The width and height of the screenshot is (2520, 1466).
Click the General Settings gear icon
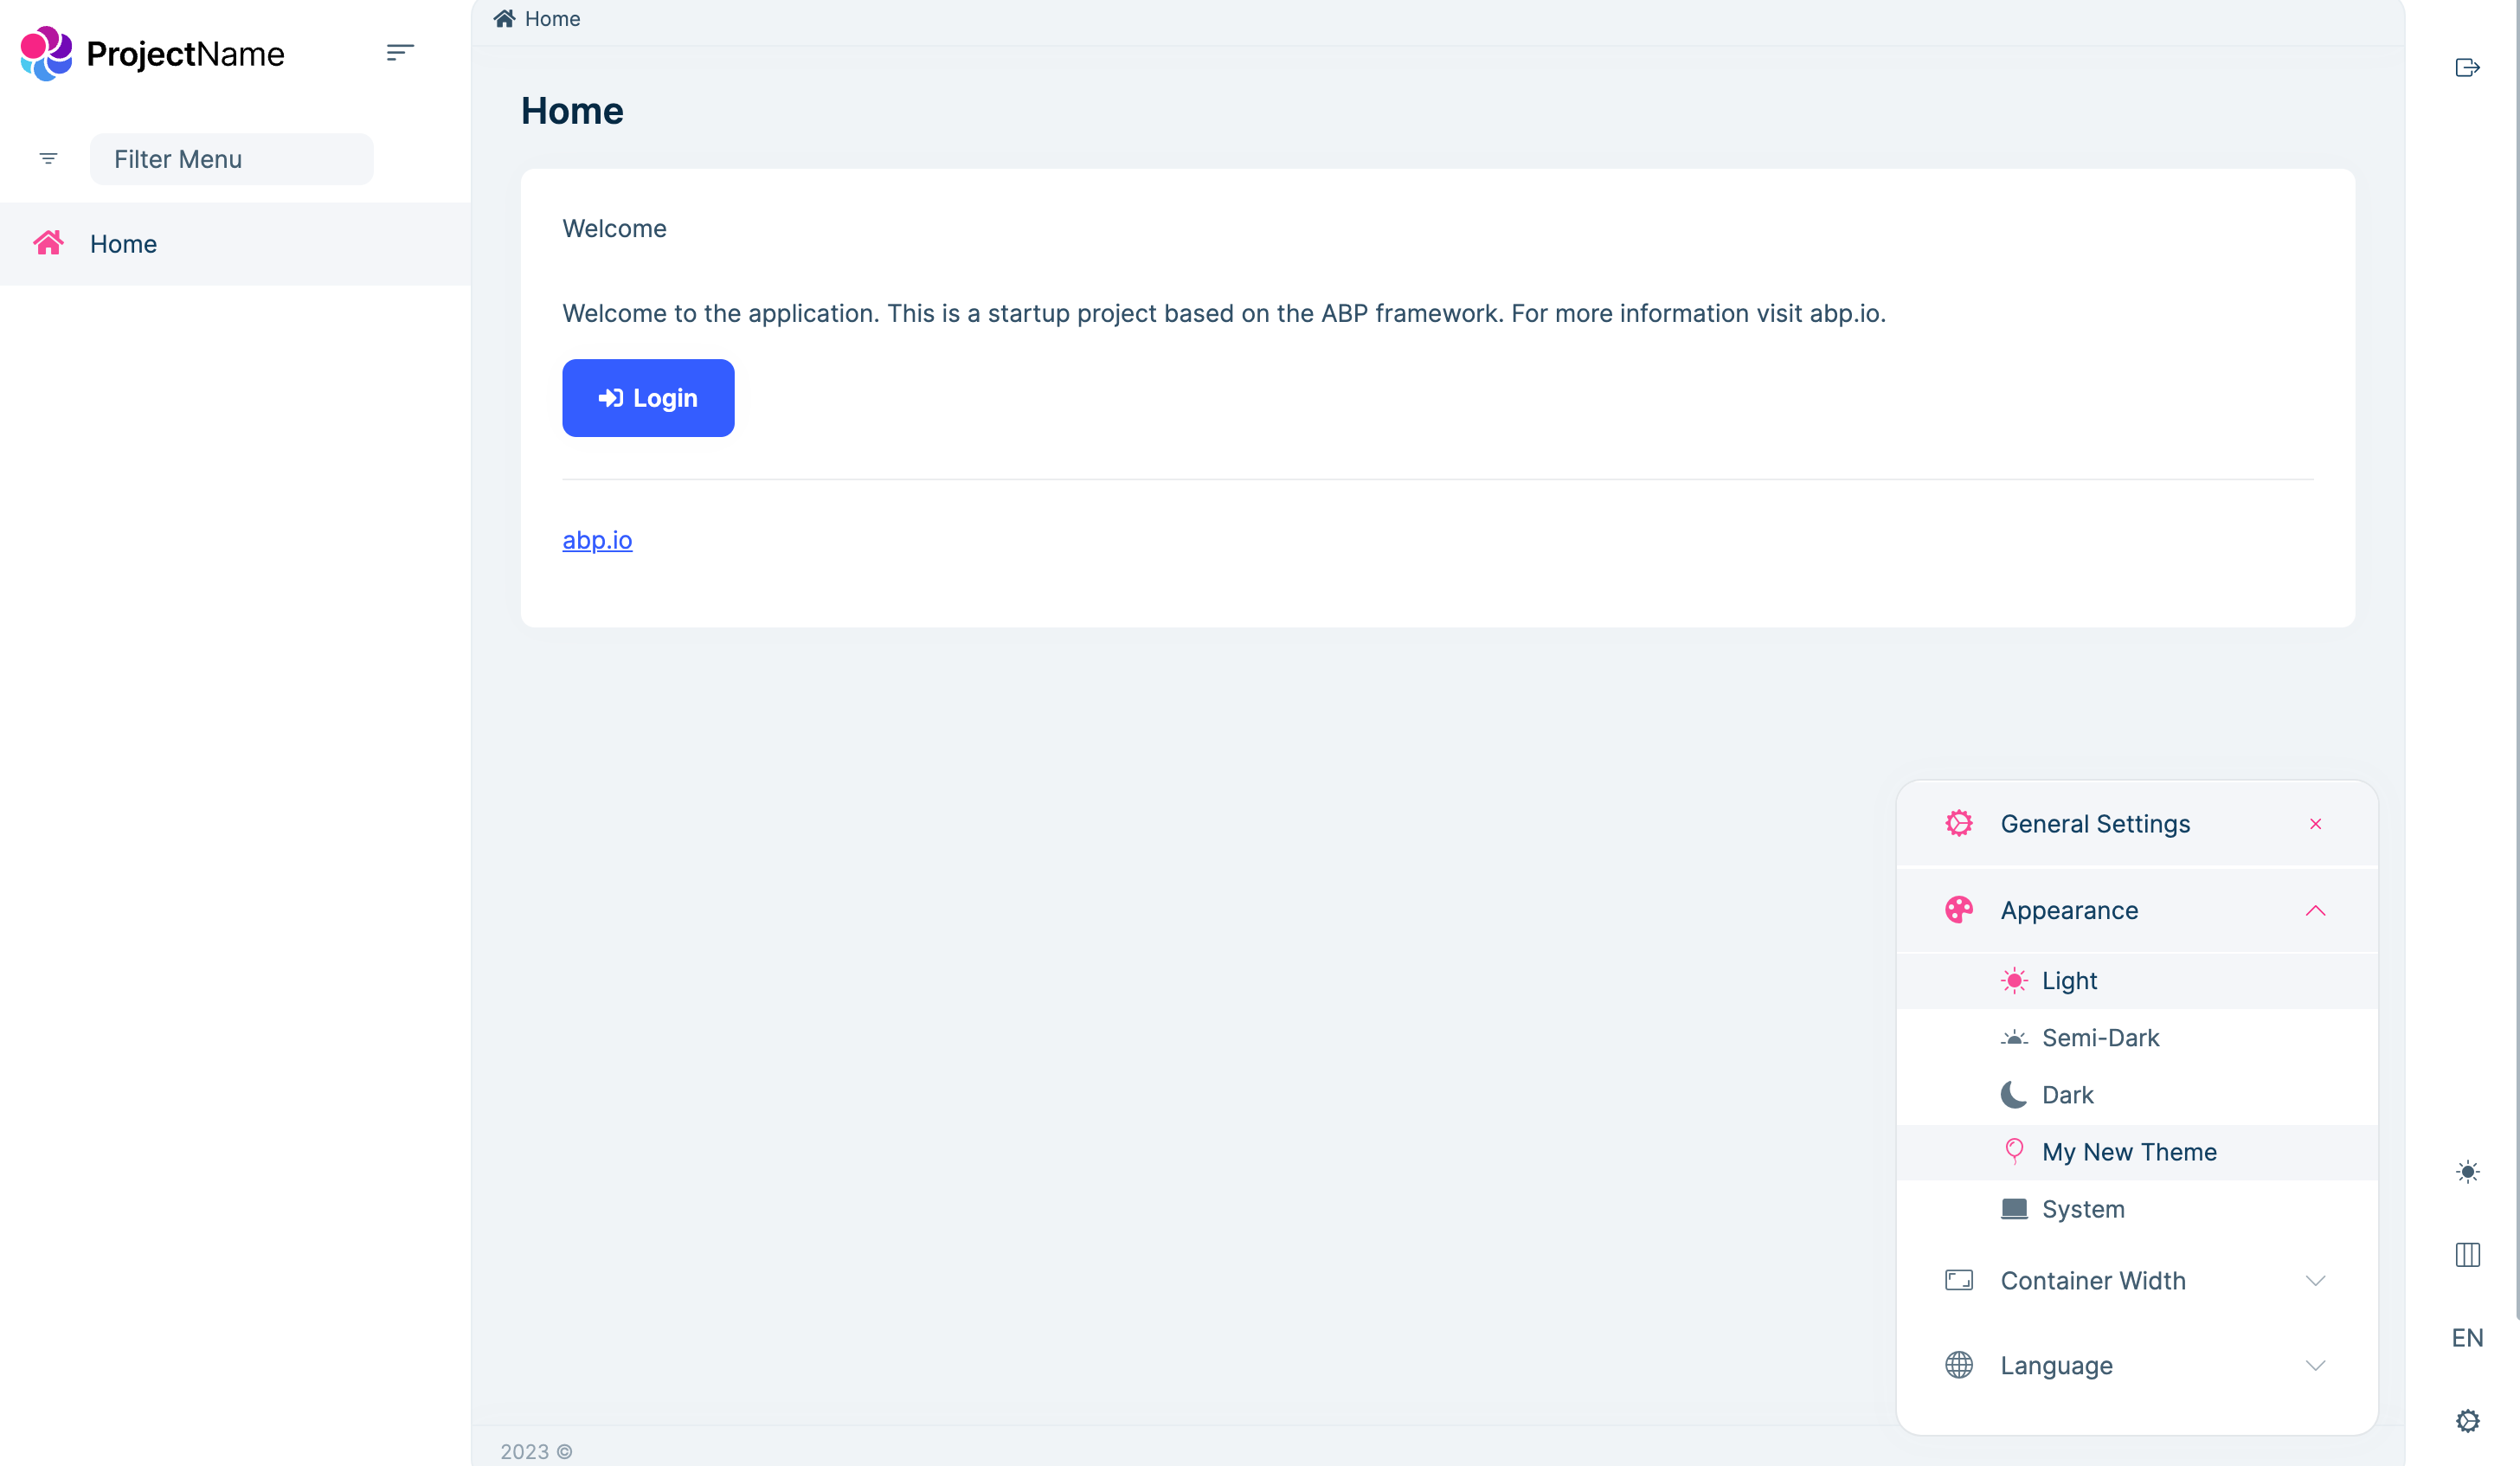(x=1959, y=823)
